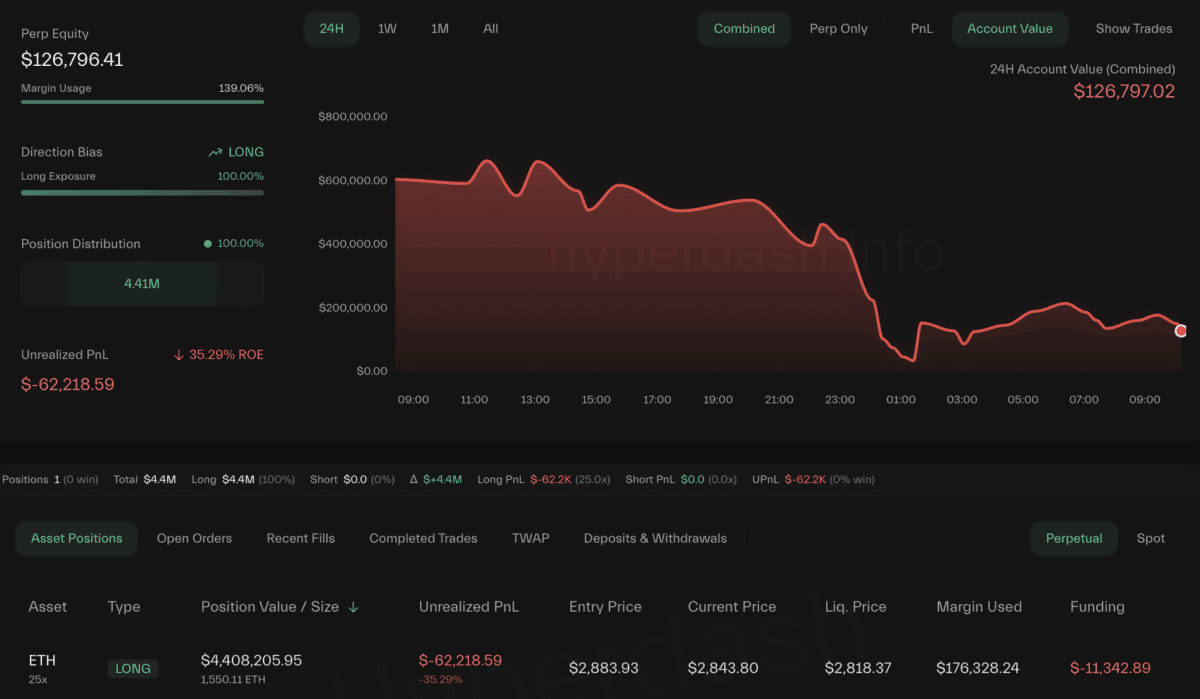Click the red down arrow beside ROE

(x=178, y=355)
